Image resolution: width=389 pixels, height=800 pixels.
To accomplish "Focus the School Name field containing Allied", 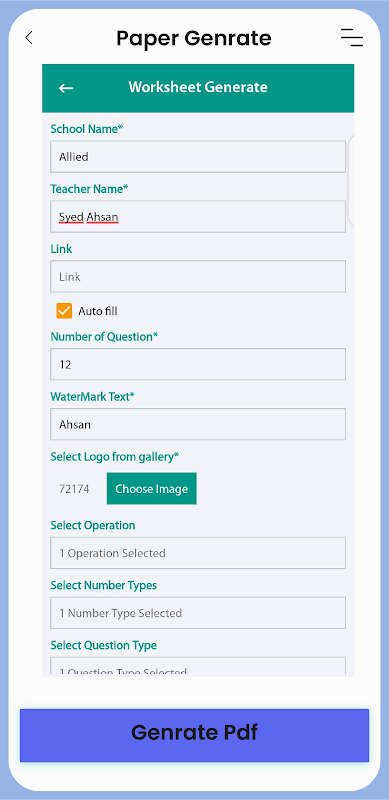I will coord(198,157).
